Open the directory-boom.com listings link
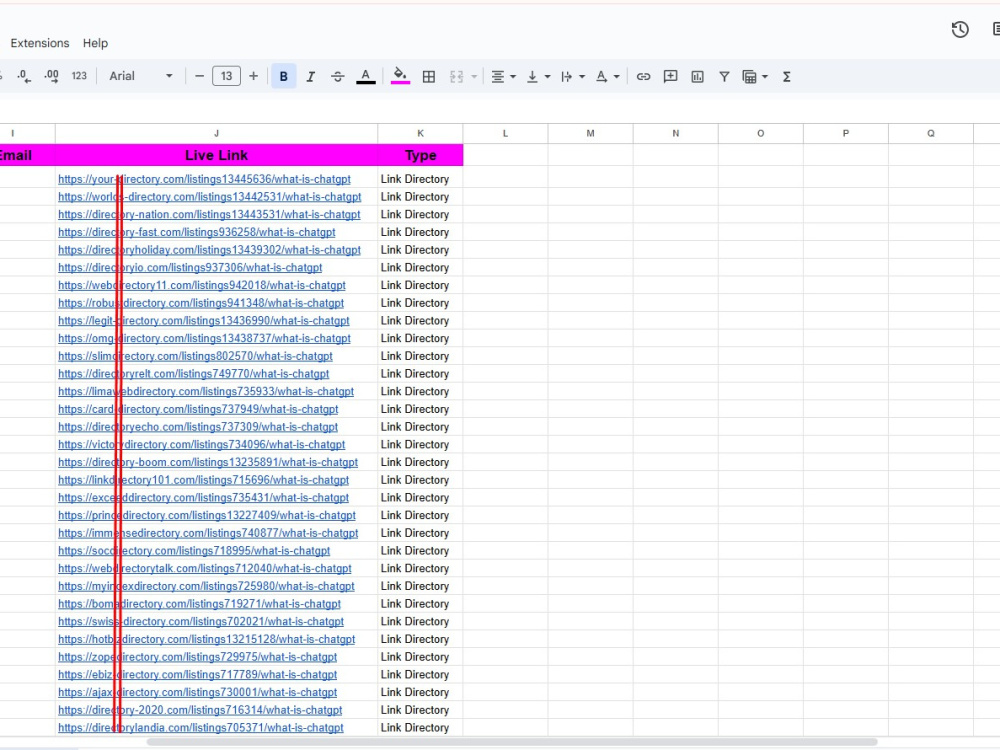This screenshot has width=1000, height=750. point(208,462)
